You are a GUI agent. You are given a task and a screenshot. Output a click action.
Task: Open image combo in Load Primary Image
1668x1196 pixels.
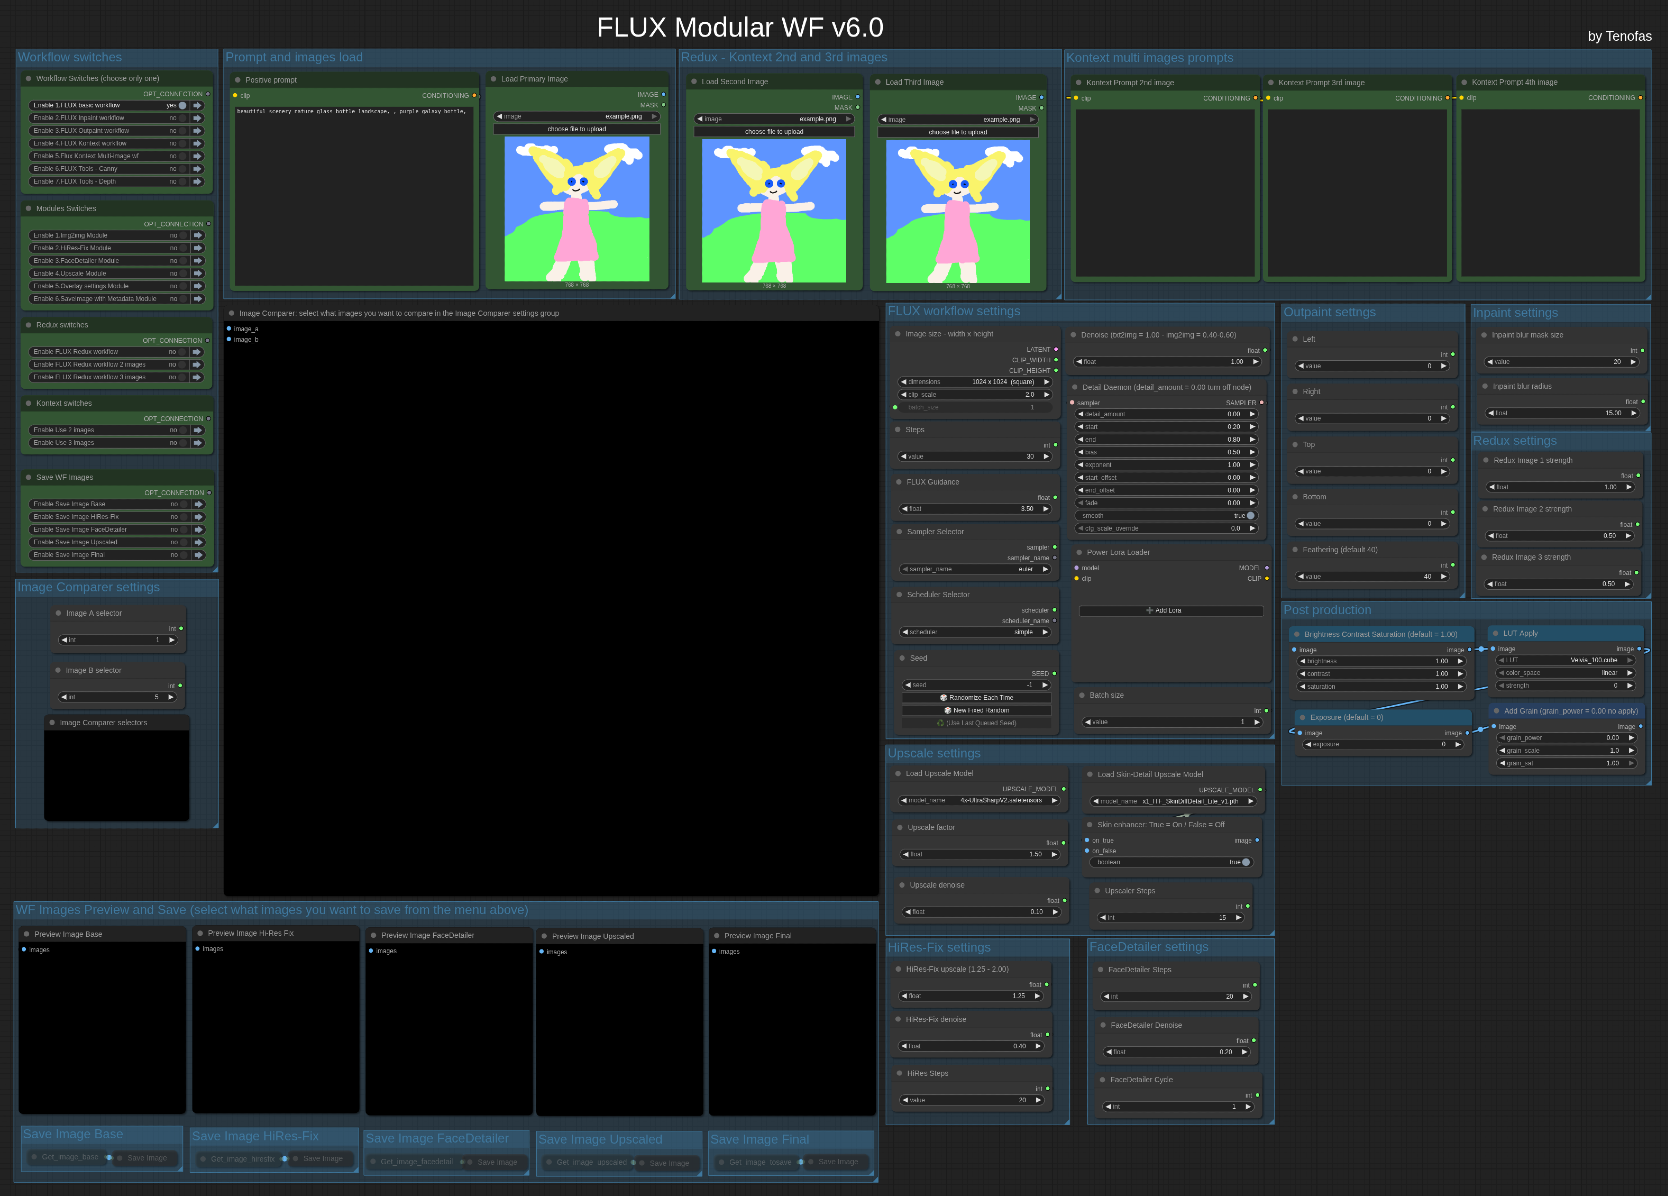577,117
